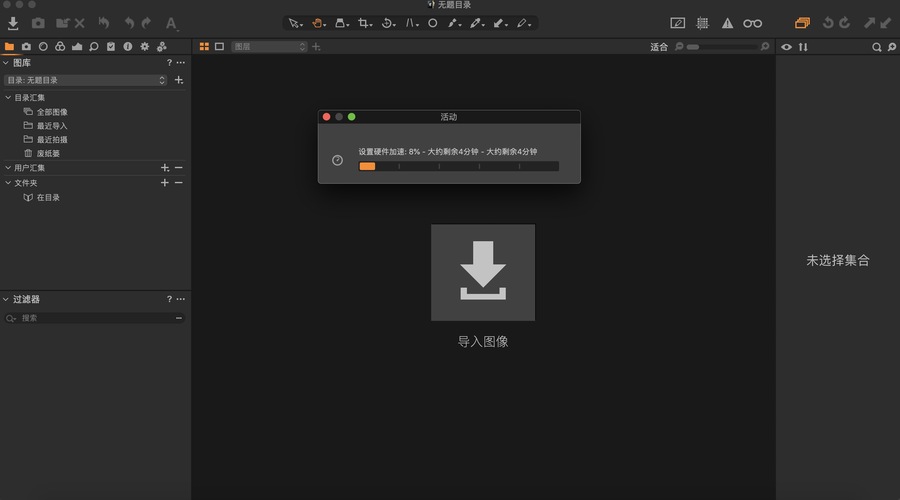Select the circle Spot removal tool

coord(433,24)
